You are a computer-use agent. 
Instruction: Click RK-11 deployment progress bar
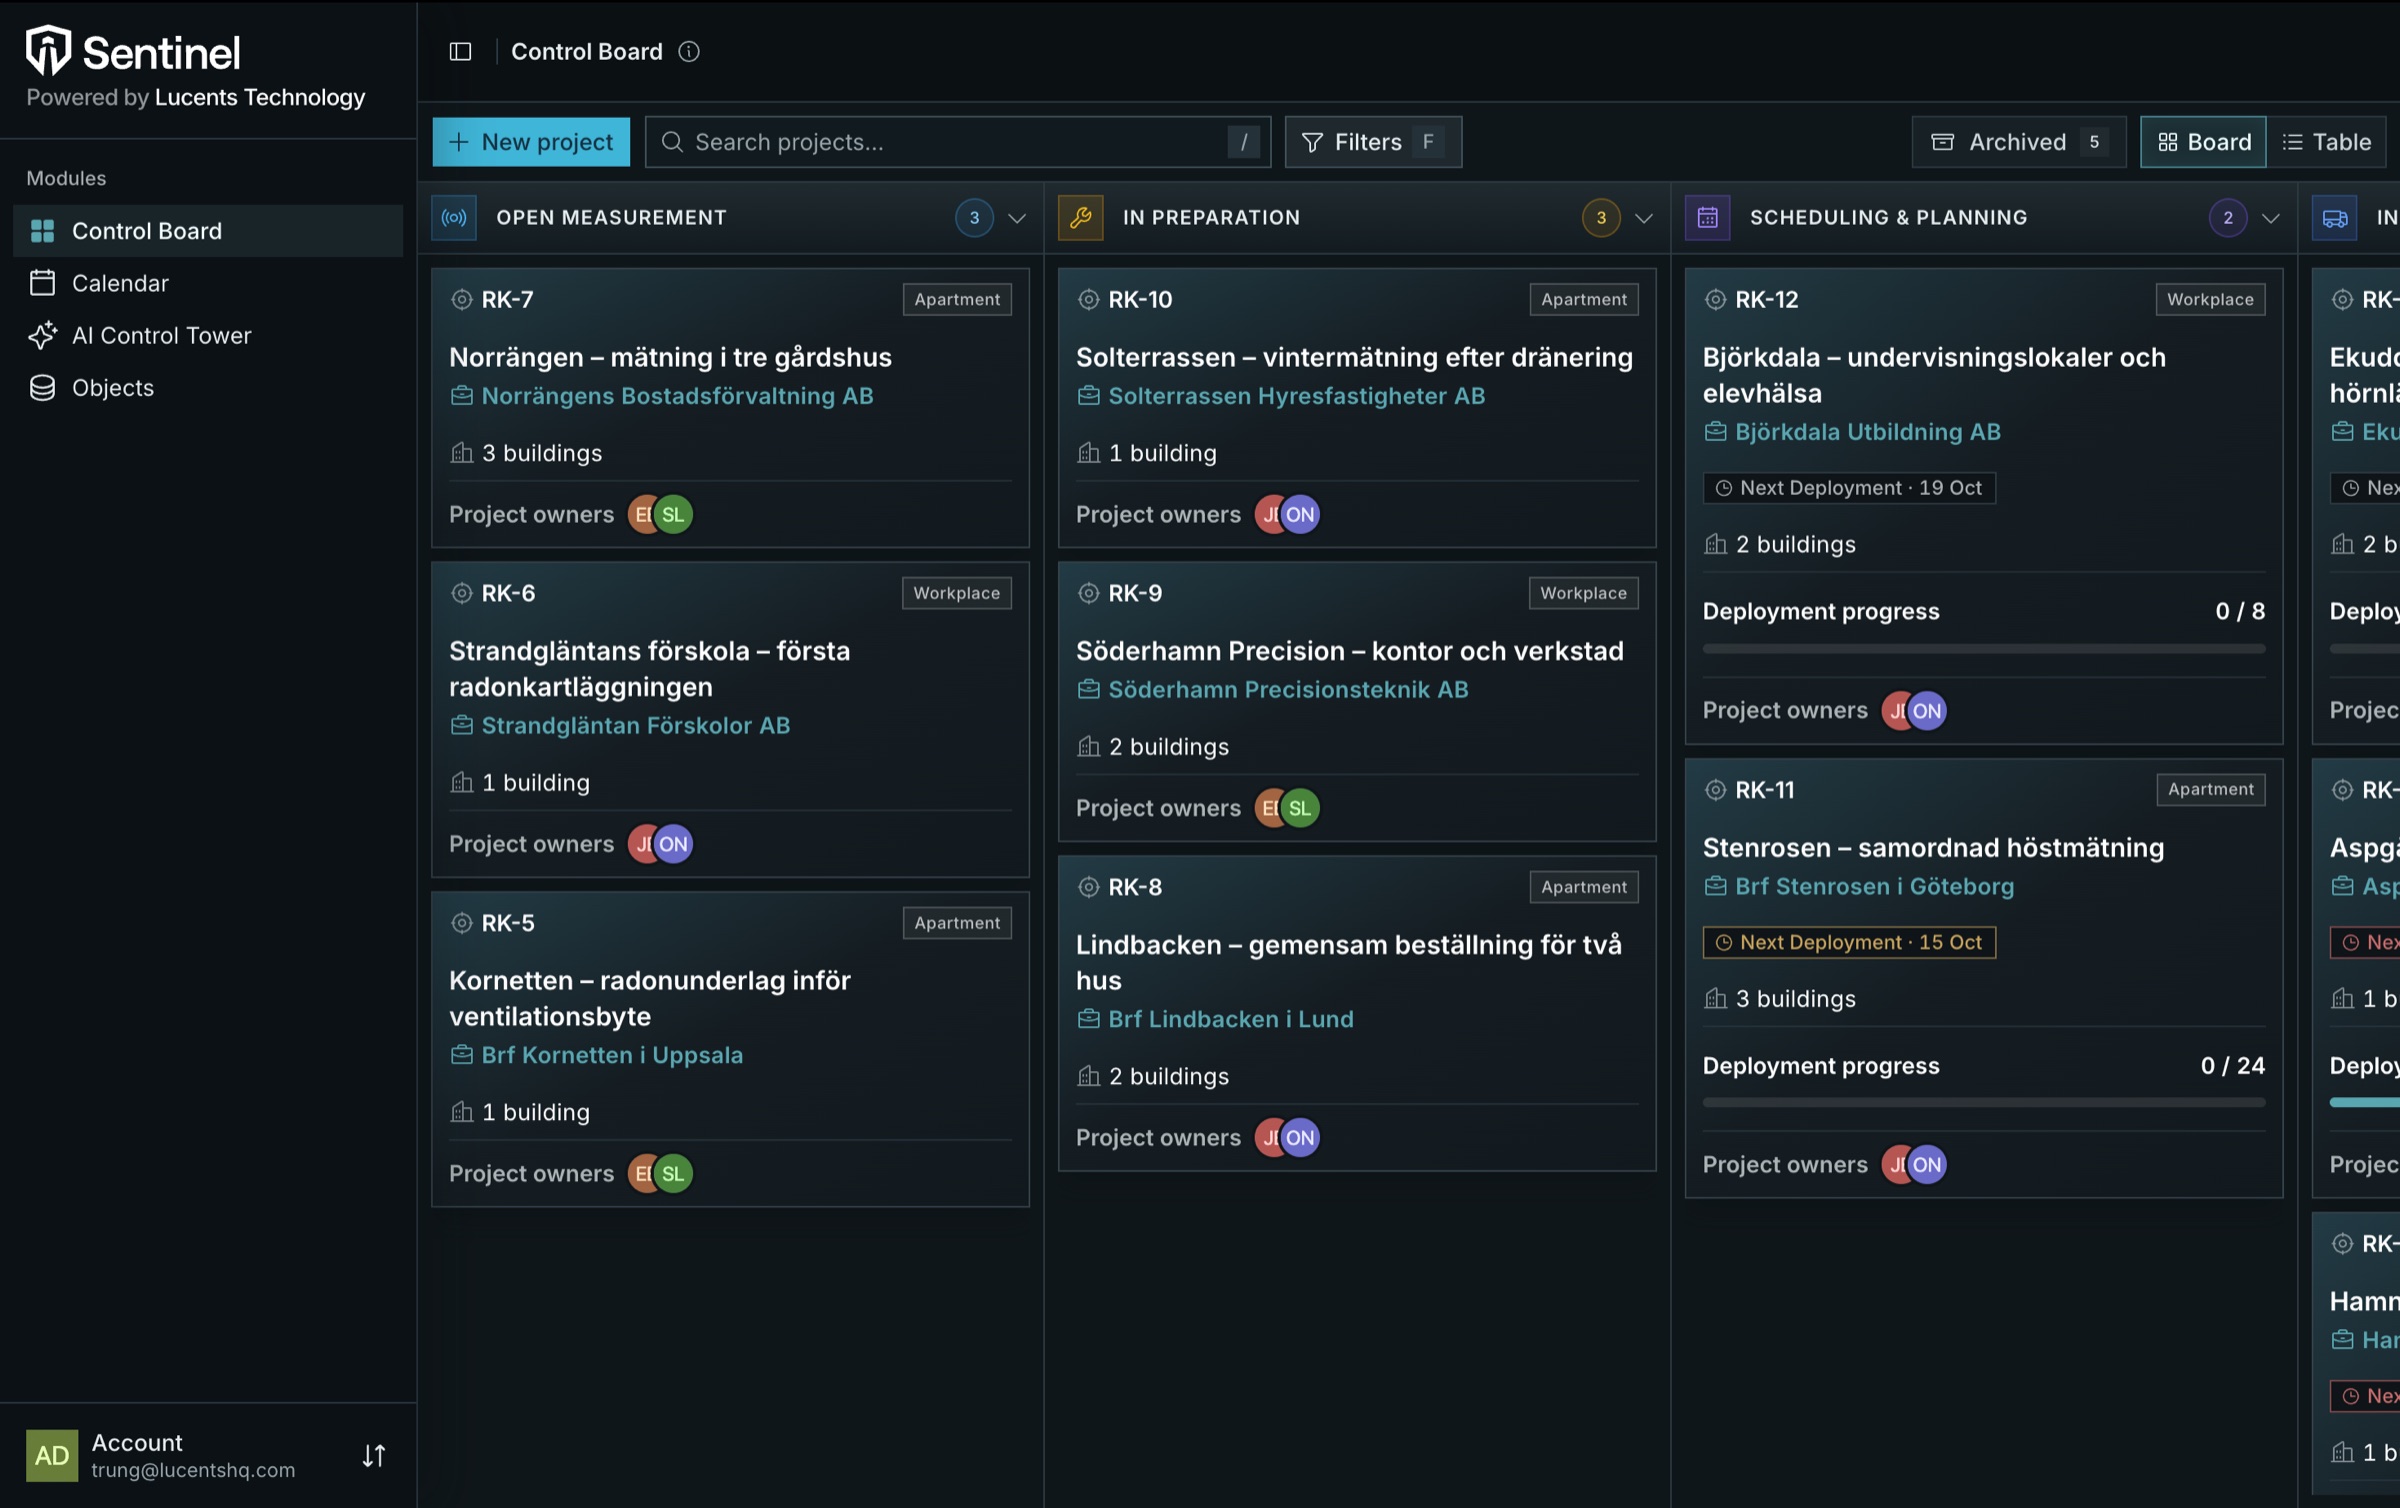pyautogui.click(x=1983, y=1103)
